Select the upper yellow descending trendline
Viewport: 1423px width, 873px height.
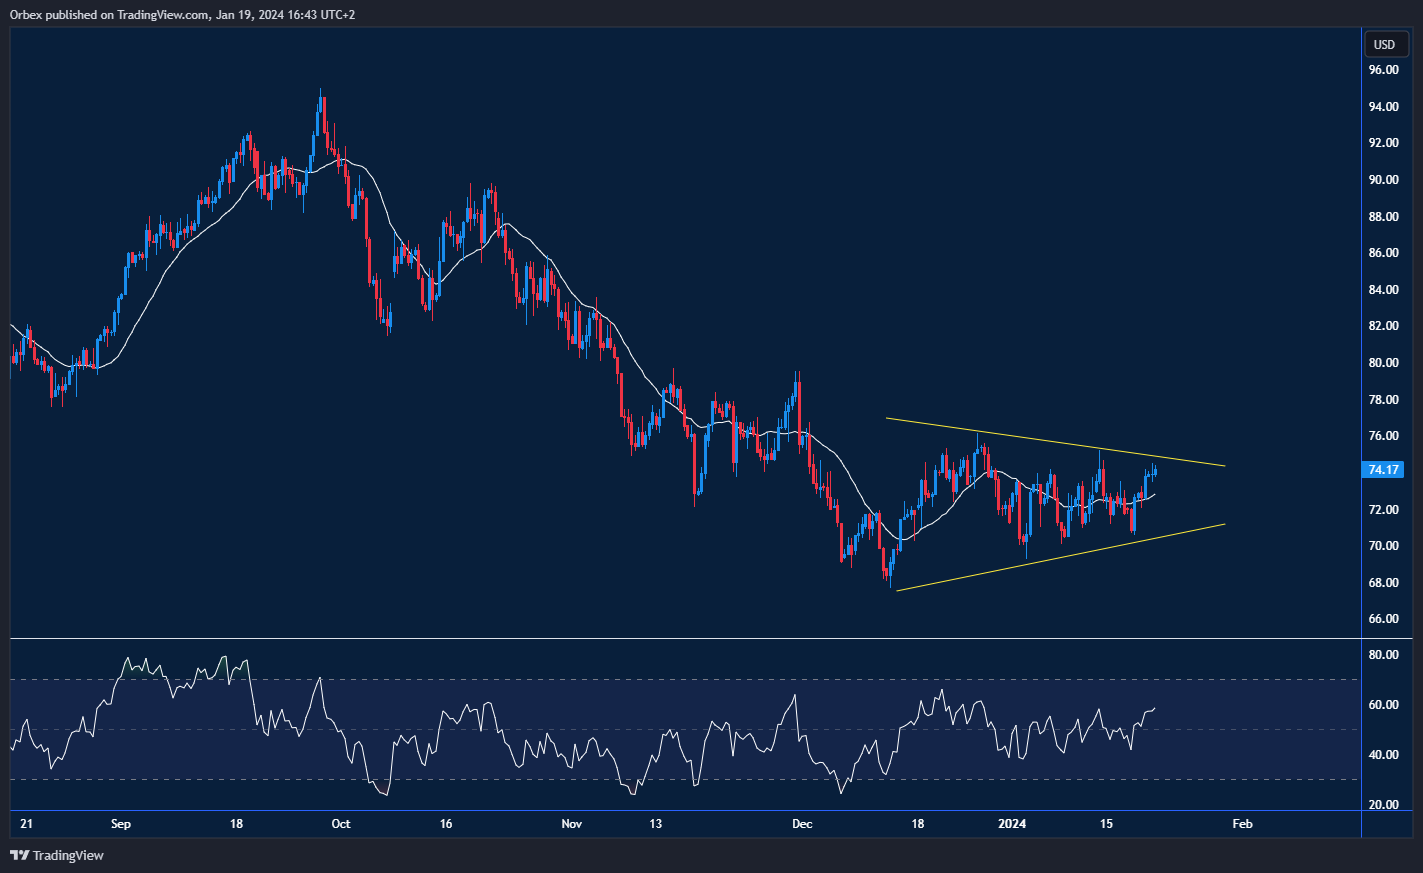(x=1050, y=443)
